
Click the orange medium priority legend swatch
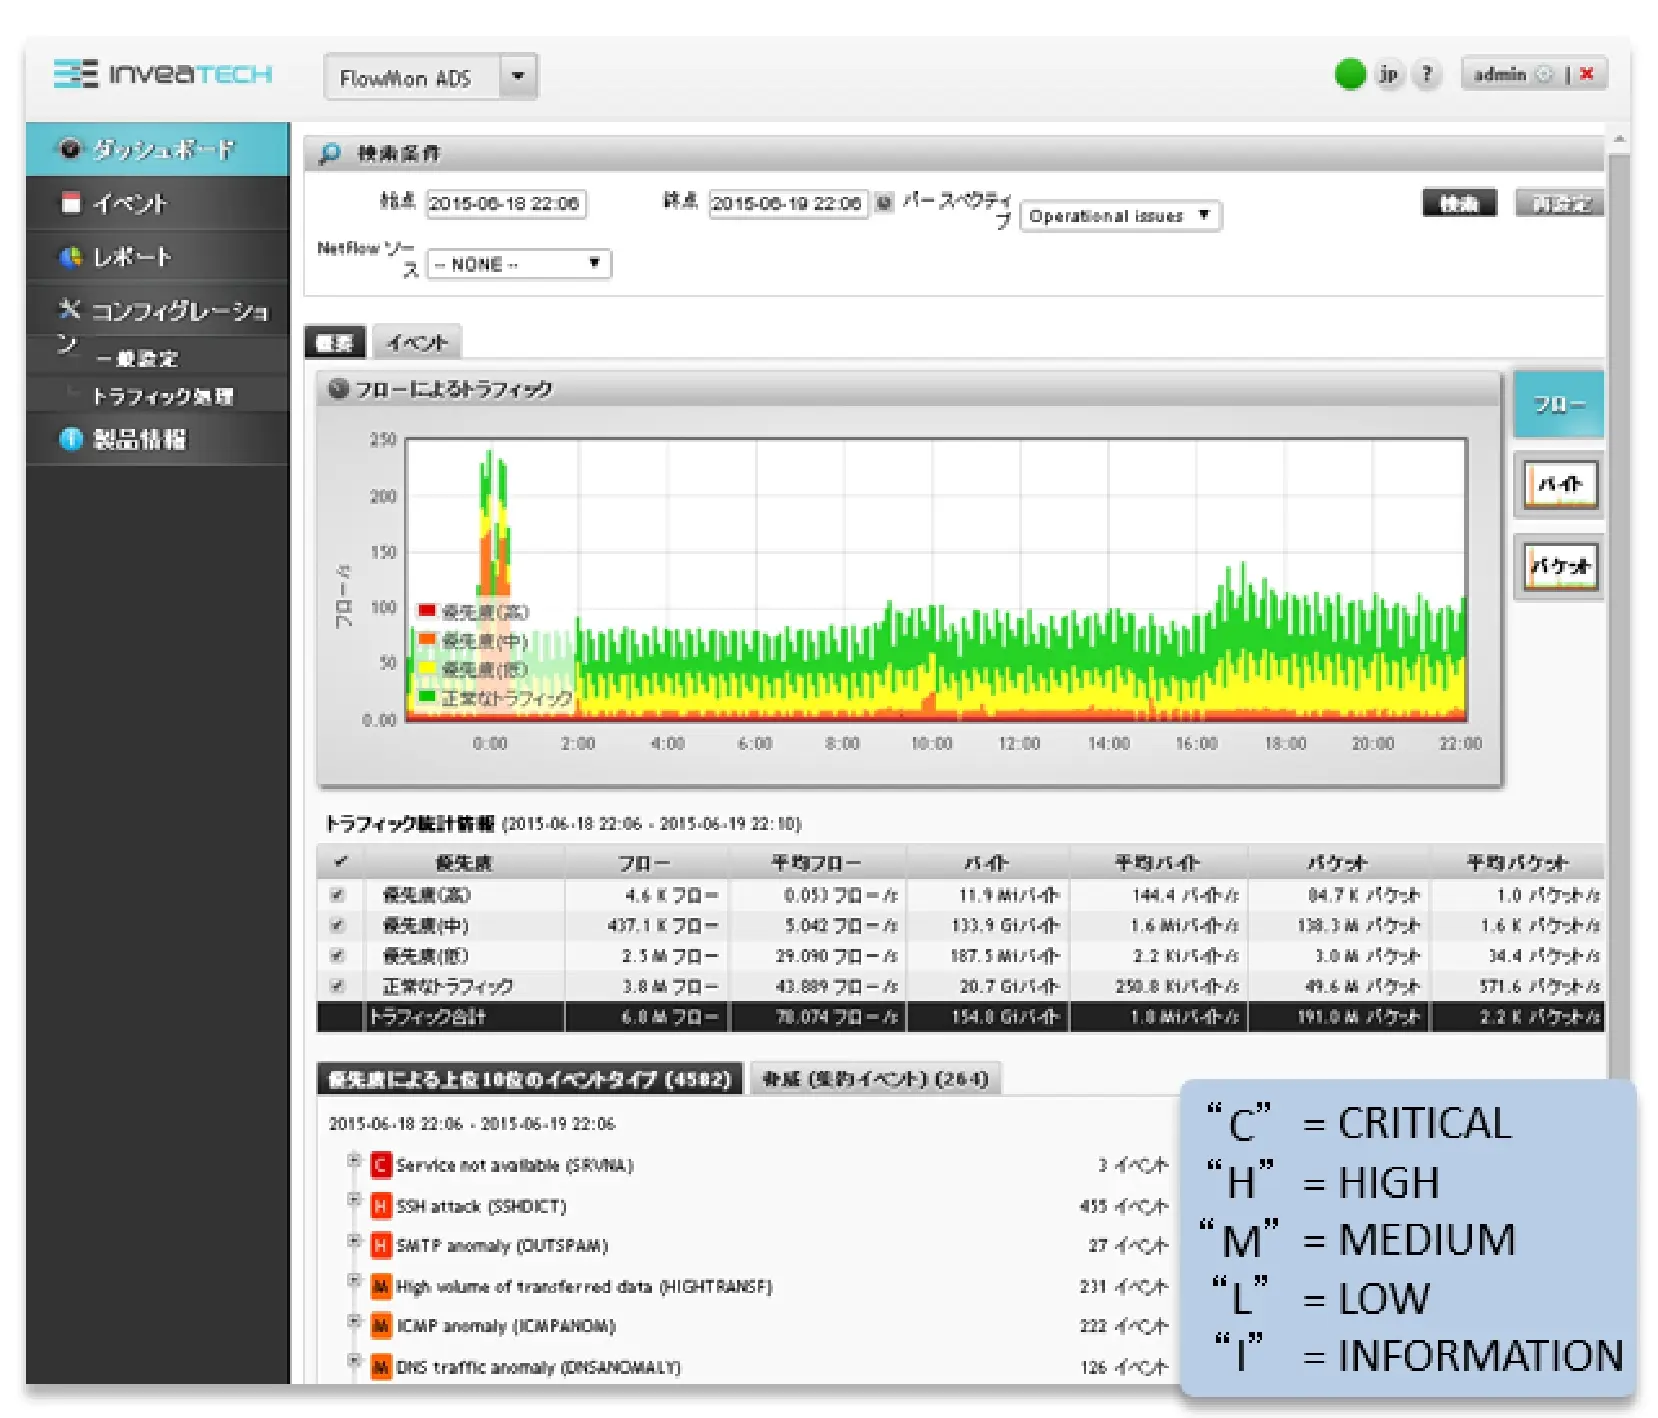coord(427,638)
